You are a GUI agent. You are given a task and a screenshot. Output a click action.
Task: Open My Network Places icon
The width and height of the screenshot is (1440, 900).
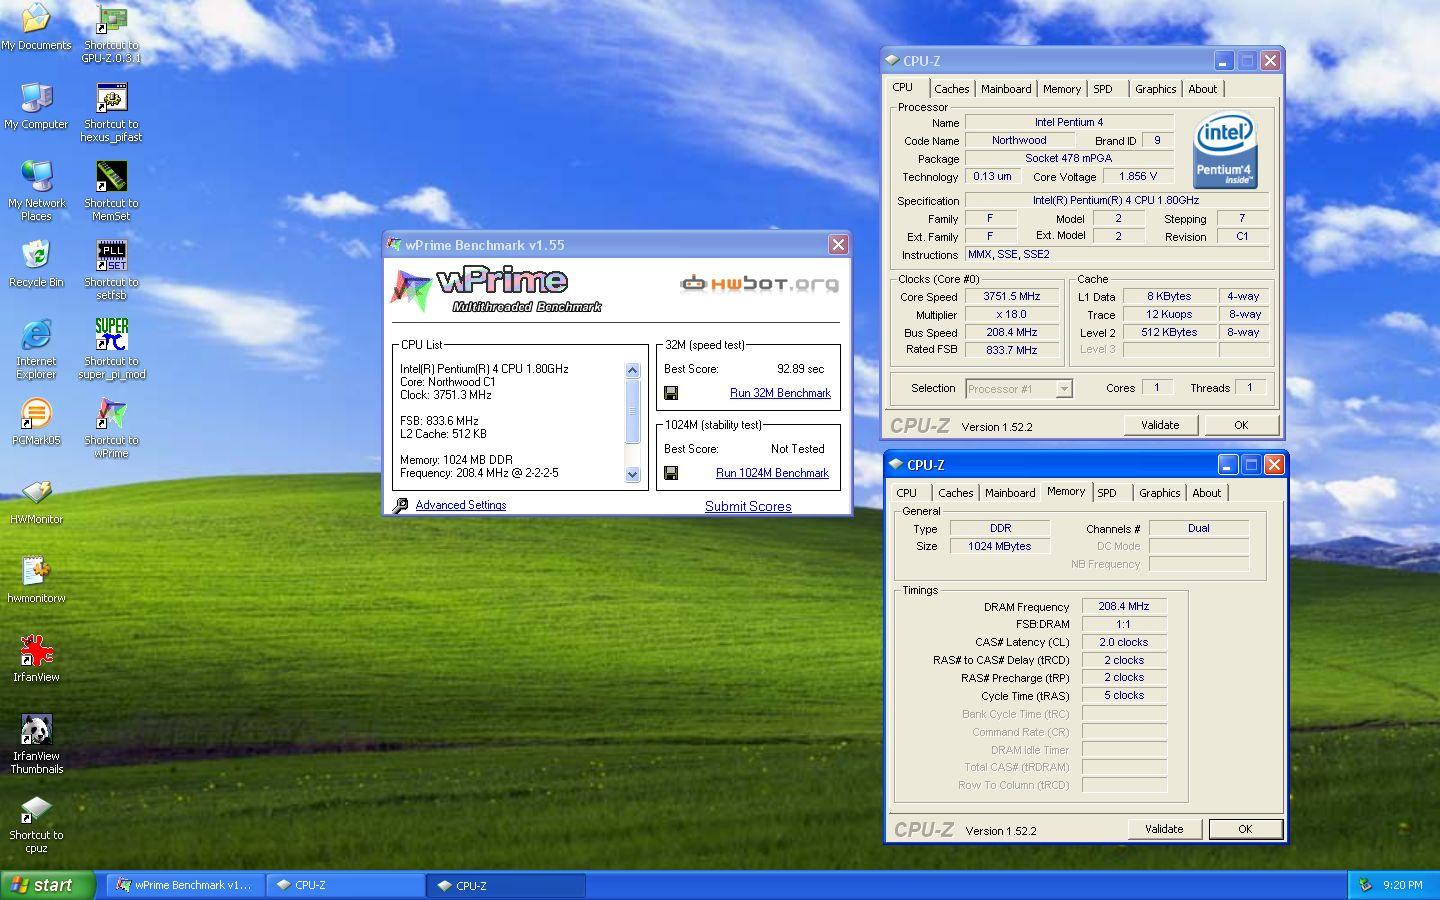36,177
